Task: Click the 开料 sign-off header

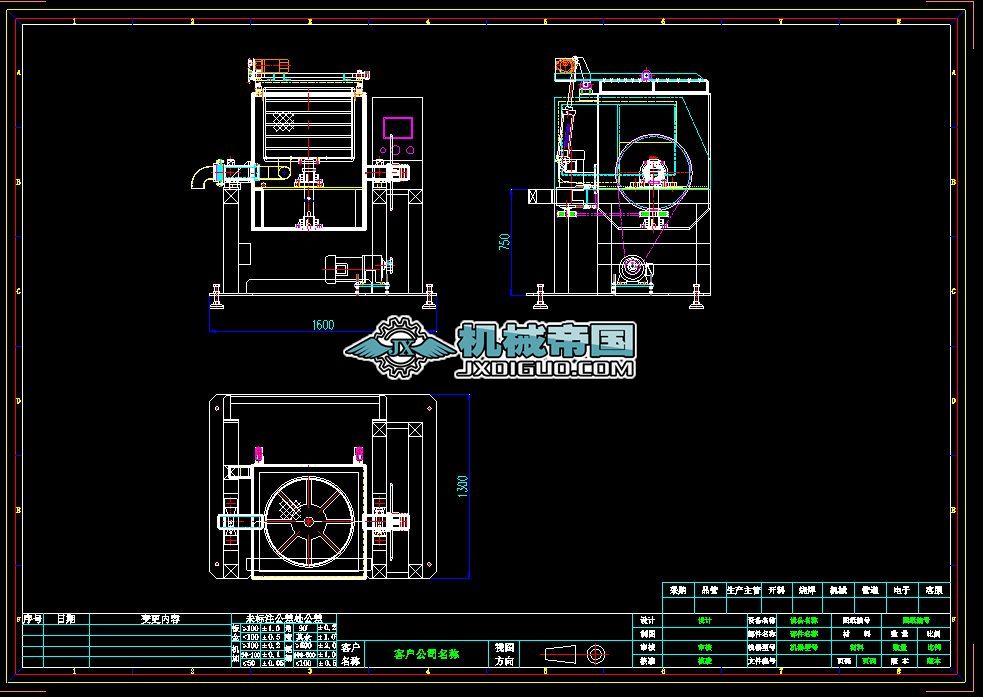Action: tap(777, 590)
